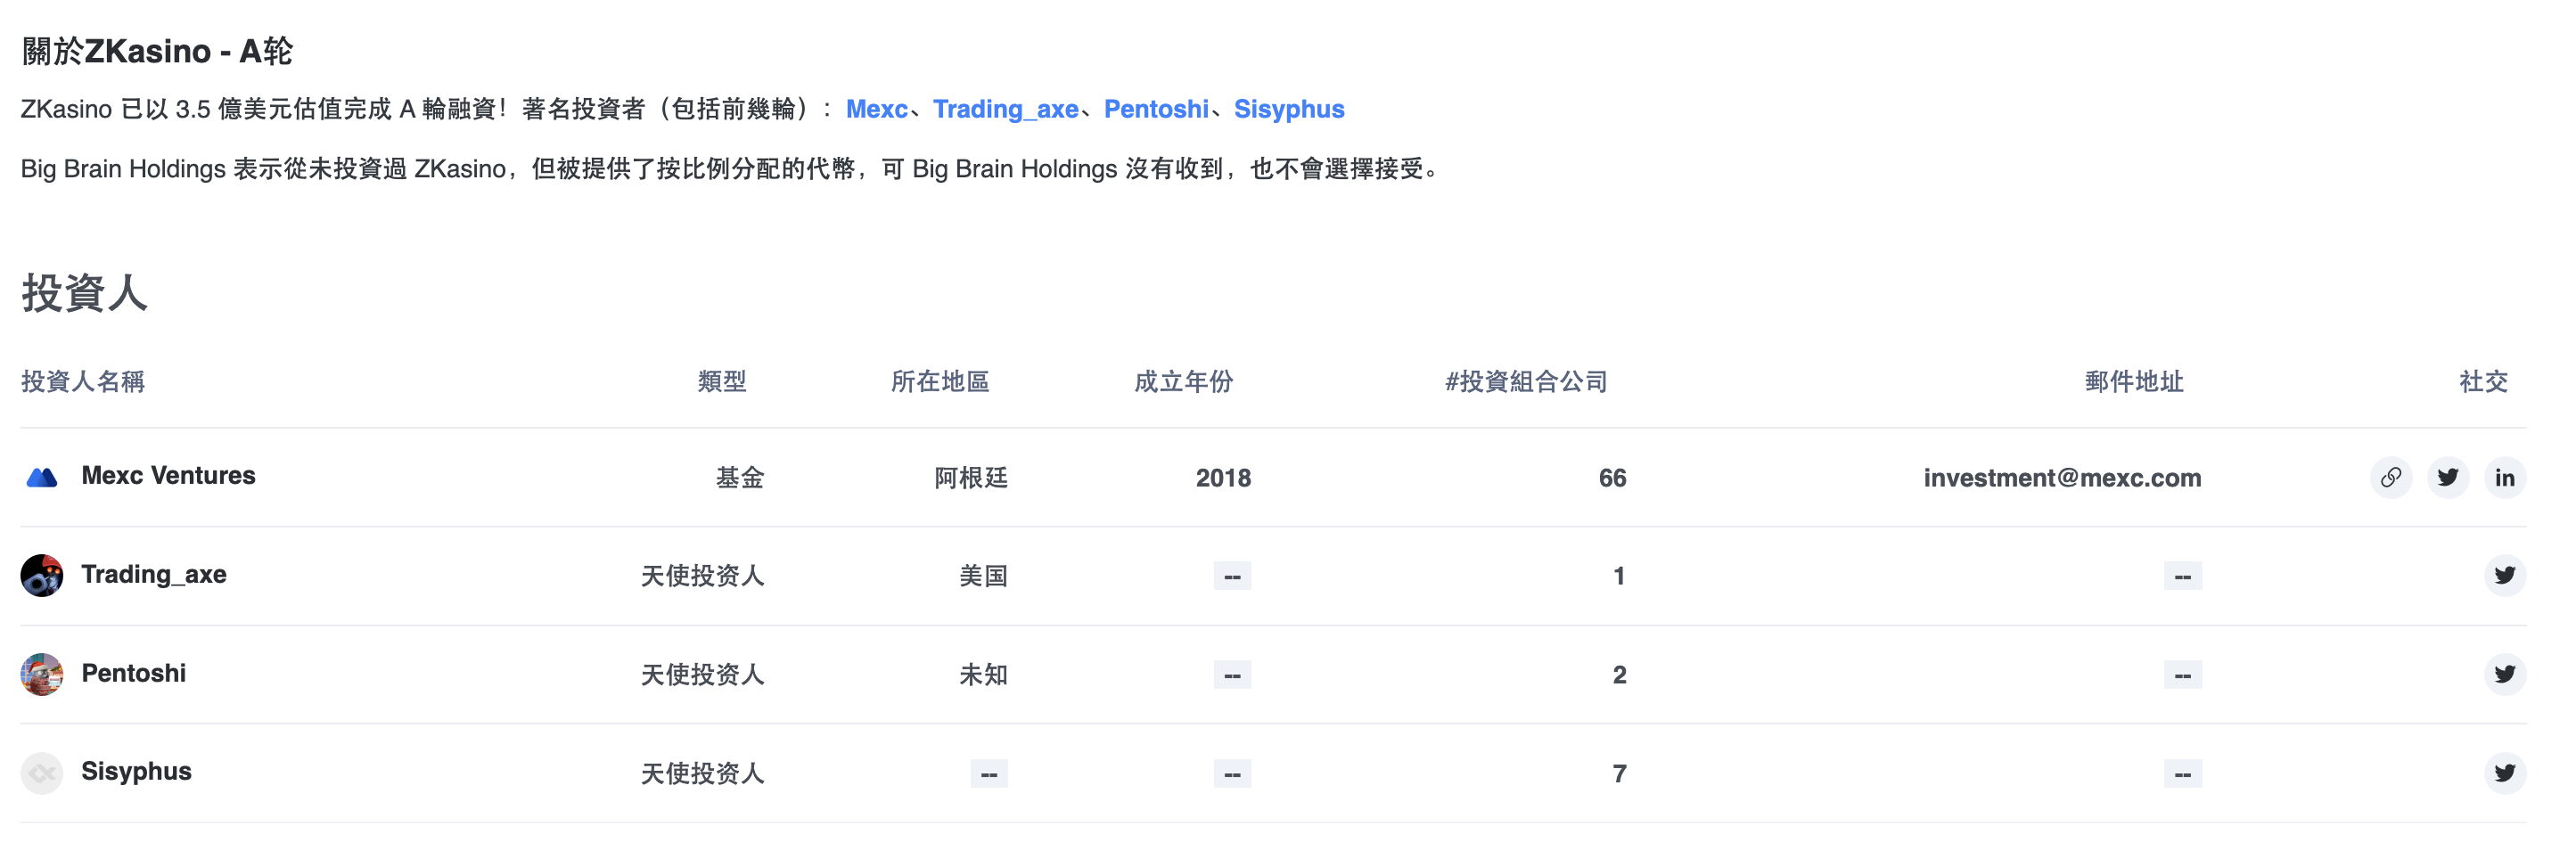This screenshot has height=859, width=2576.
Task: Follow the Trading_axe link in description
Action: click(1005, 109)
